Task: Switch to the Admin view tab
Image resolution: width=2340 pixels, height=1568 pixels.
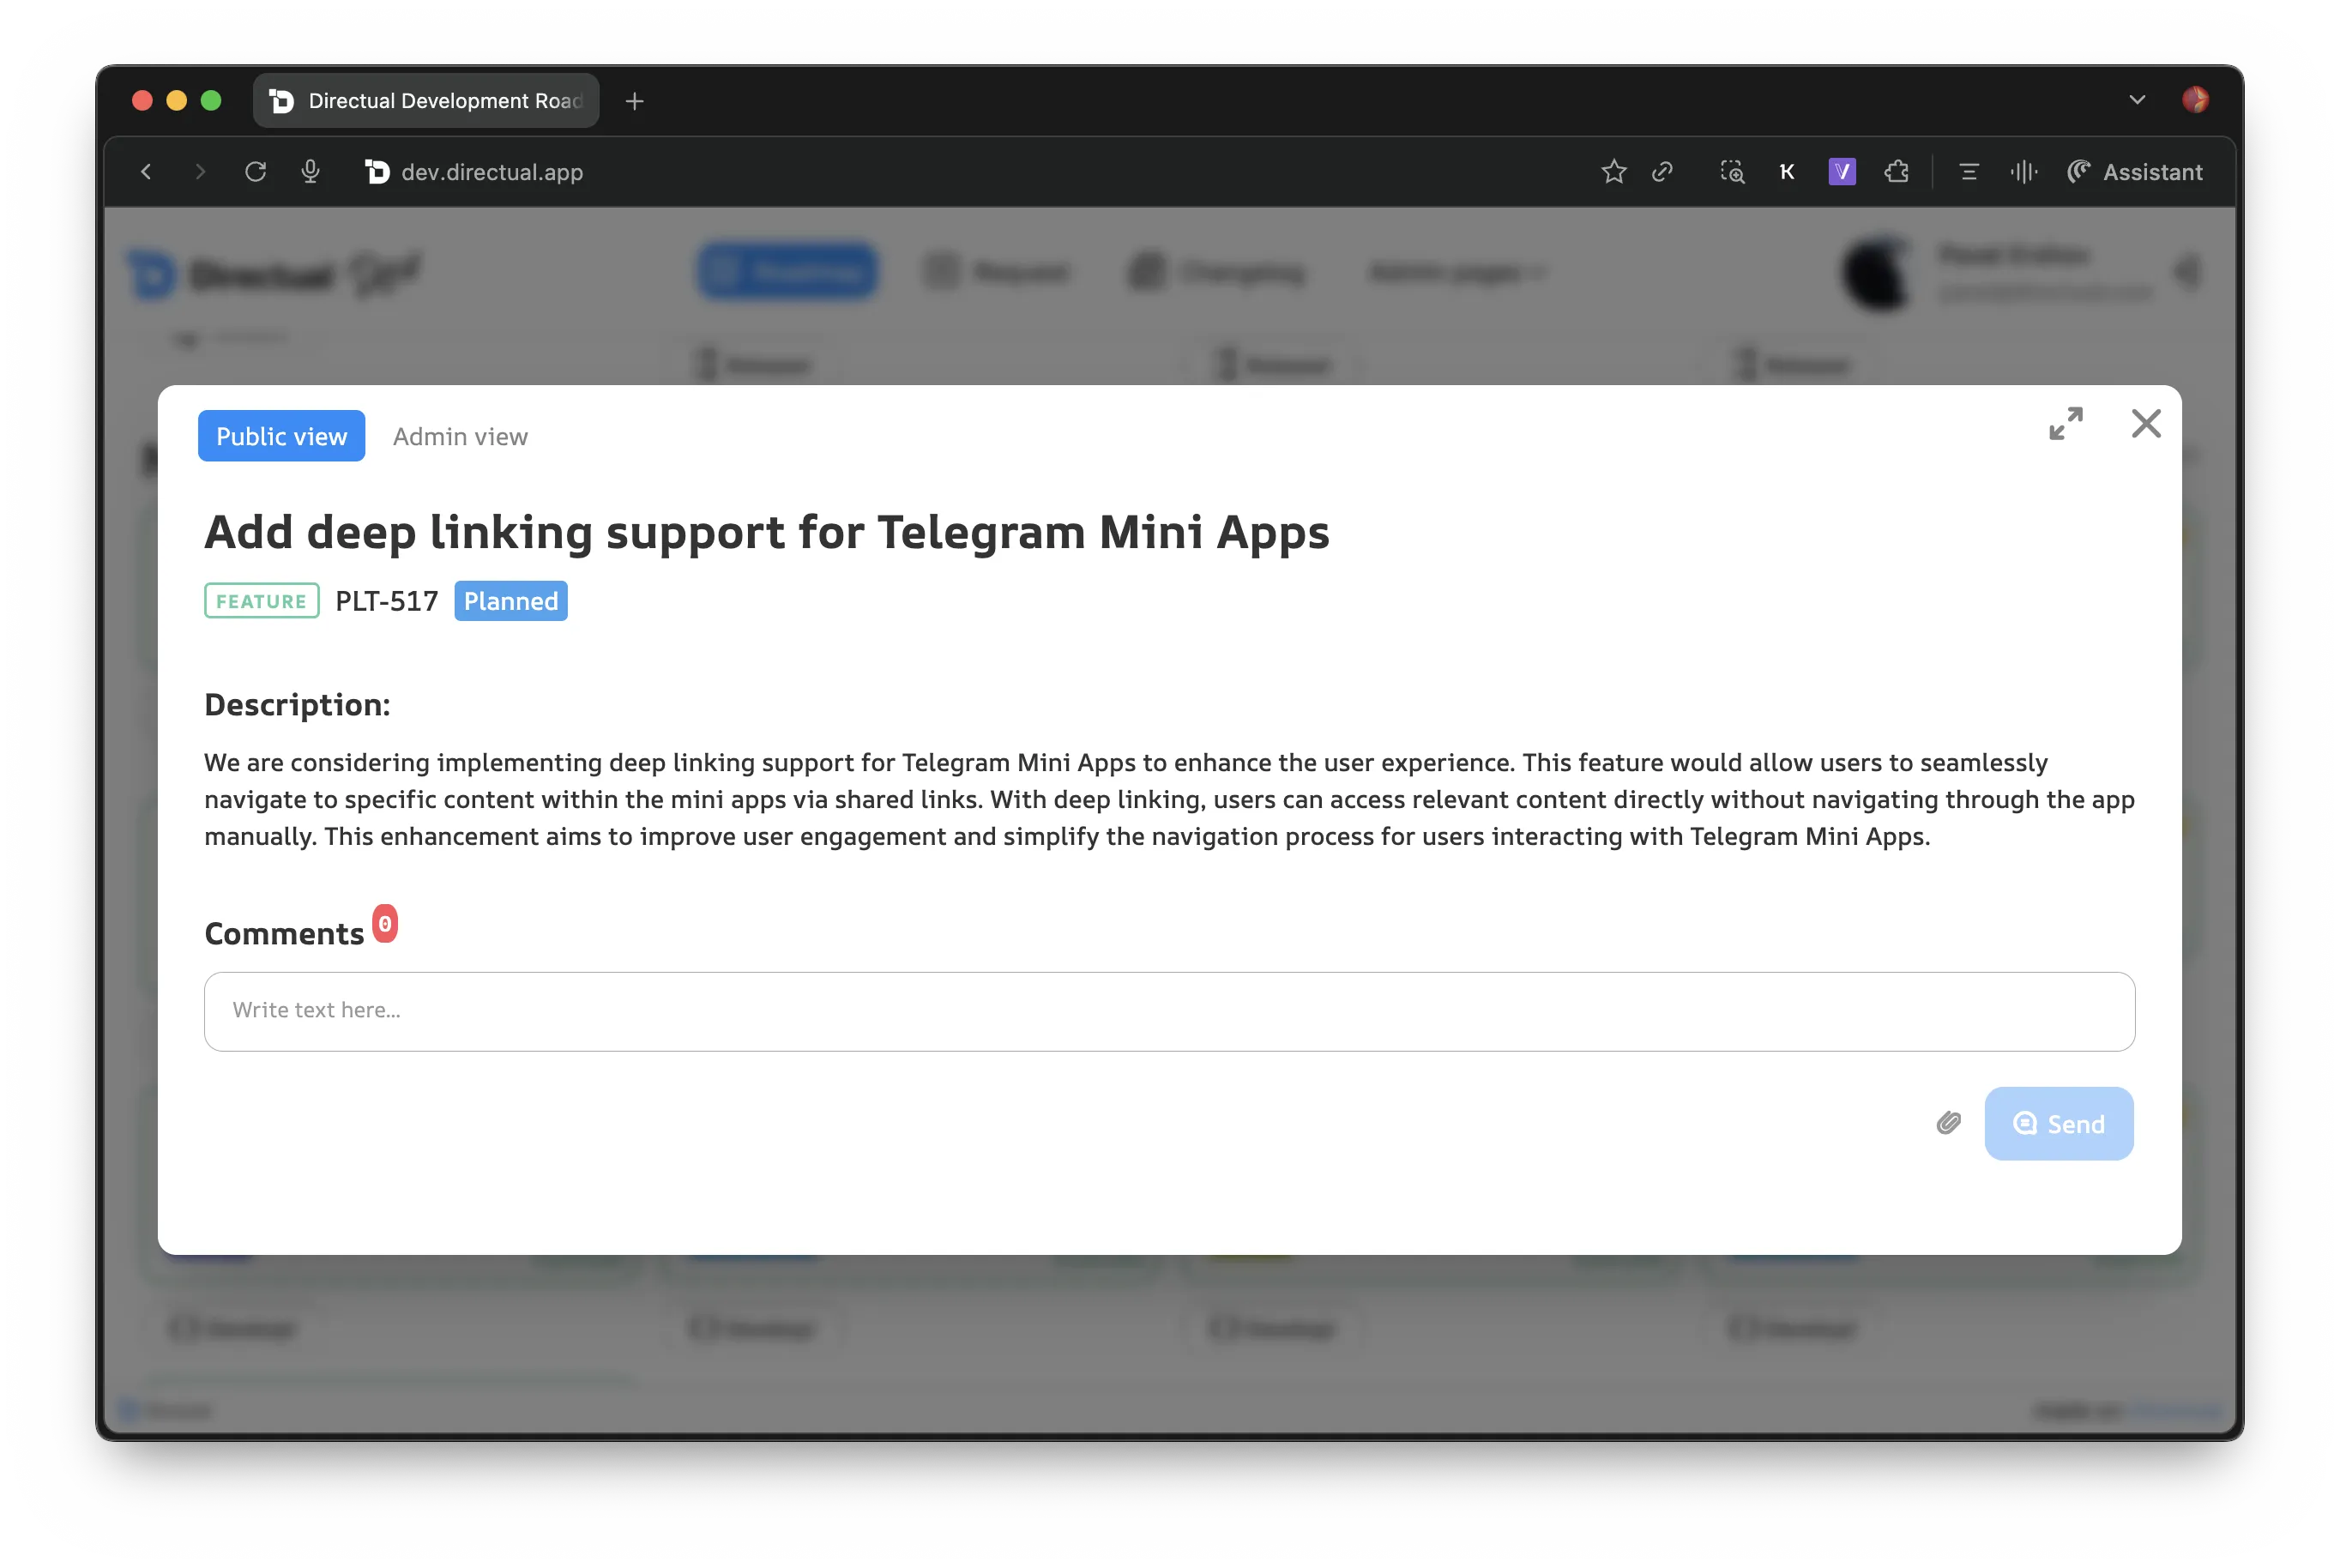Action: pyautogui.click(x=460, y=436)
